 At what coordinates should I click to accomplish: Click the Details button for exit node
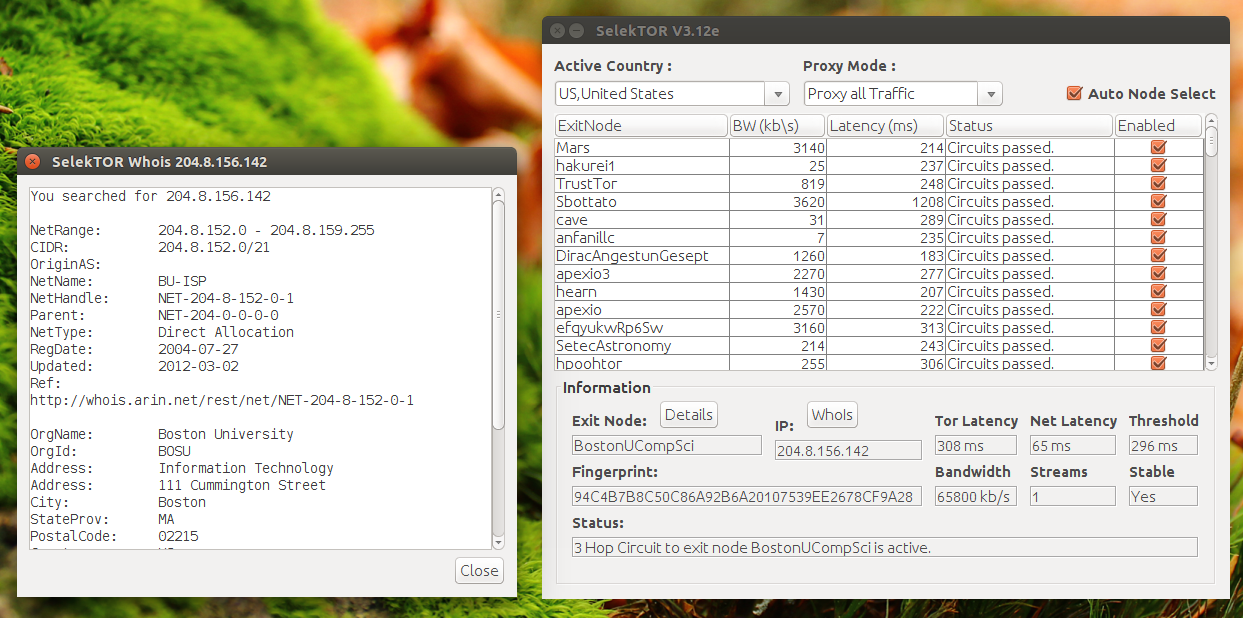coord(689,414)
